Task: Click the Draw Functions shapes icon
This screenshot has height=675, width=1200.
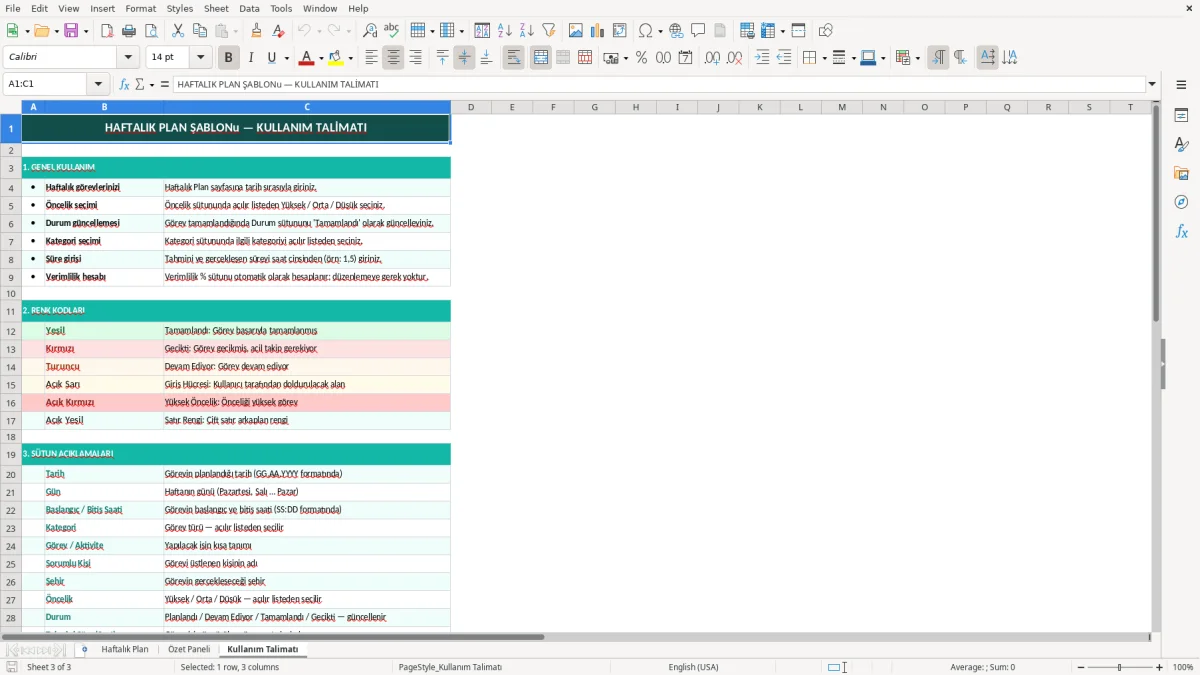Action: click(826, 31)
